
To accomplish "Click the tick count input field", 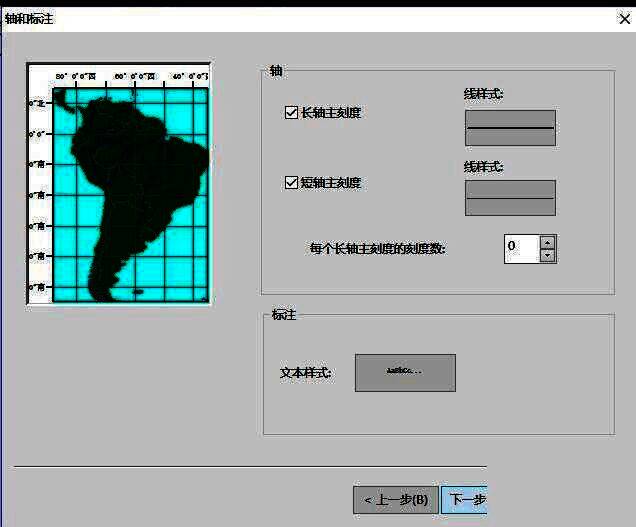I will click(521, 248).
